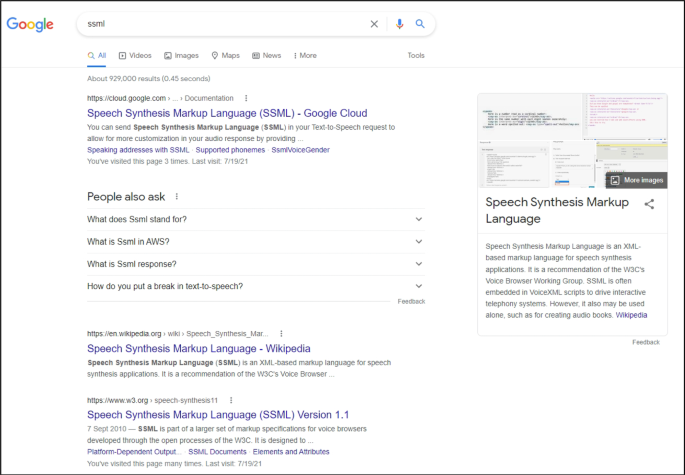
Task: Open top-left knowledge panel code image
Action: (x=531, y=117)
